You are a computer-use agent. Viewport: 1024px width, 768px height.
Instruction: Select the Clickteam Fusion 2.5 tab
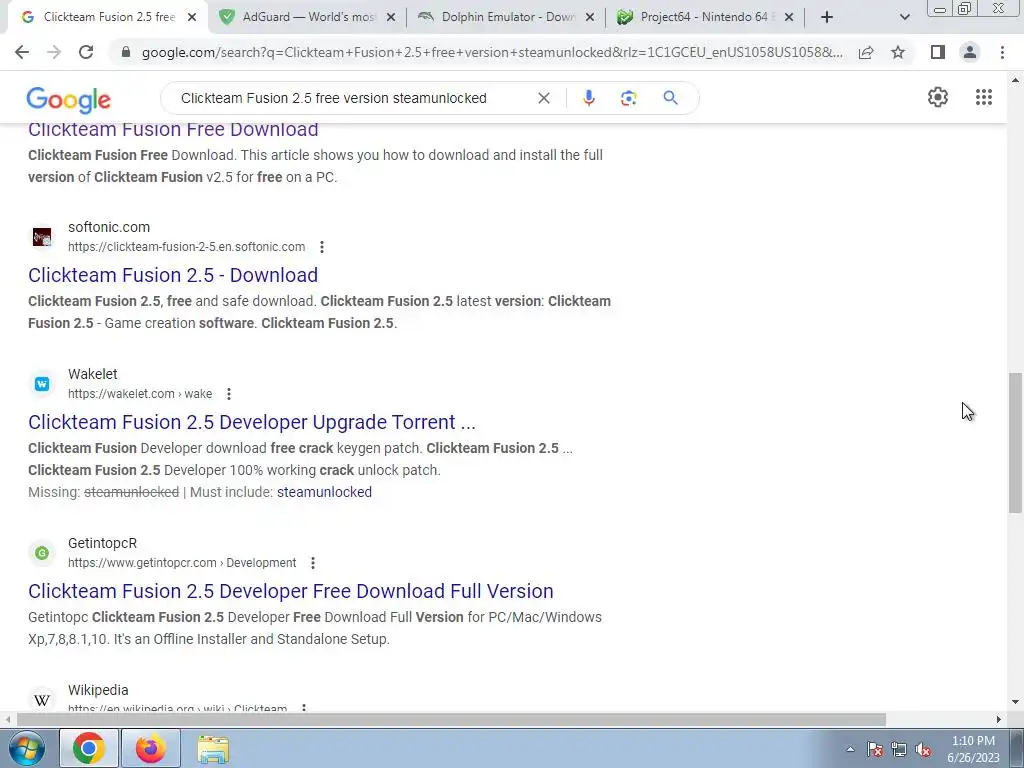108,17
